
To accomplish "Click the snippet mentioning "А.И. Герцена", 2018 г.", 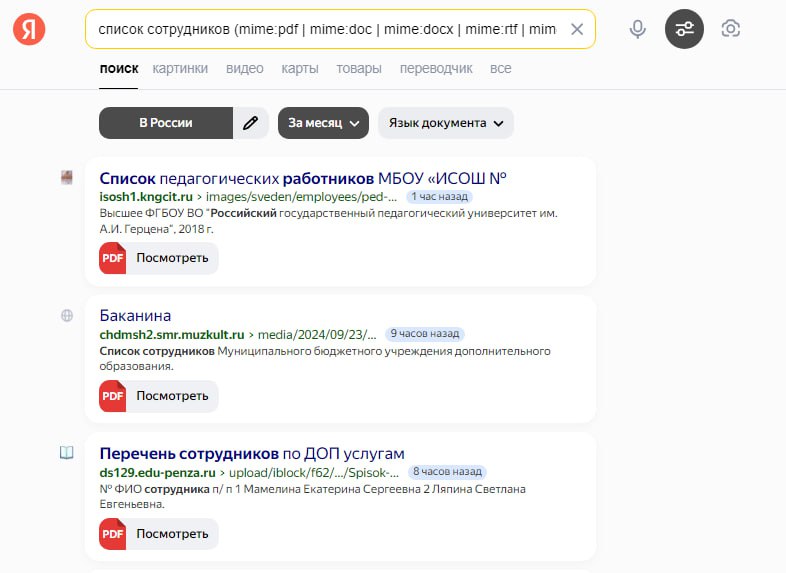I will pos(328,221).
